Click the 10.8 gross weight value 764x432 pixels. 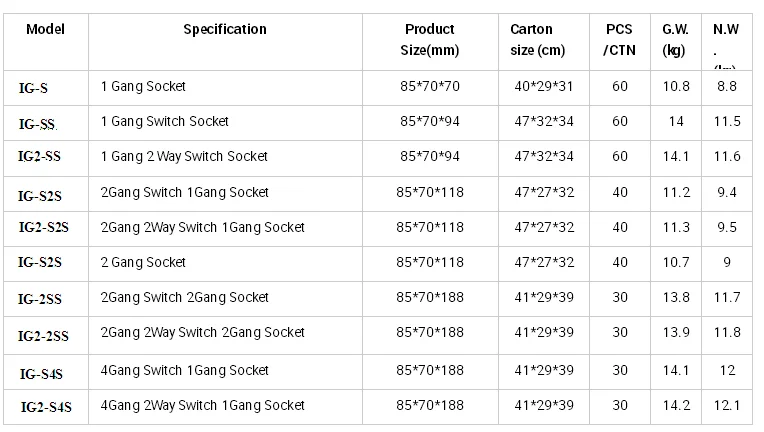[x=676, y=86]
